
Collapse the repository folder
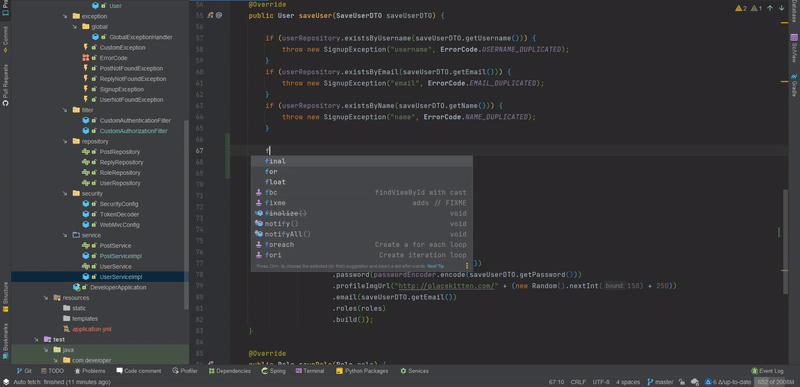[x=65, y=141]
